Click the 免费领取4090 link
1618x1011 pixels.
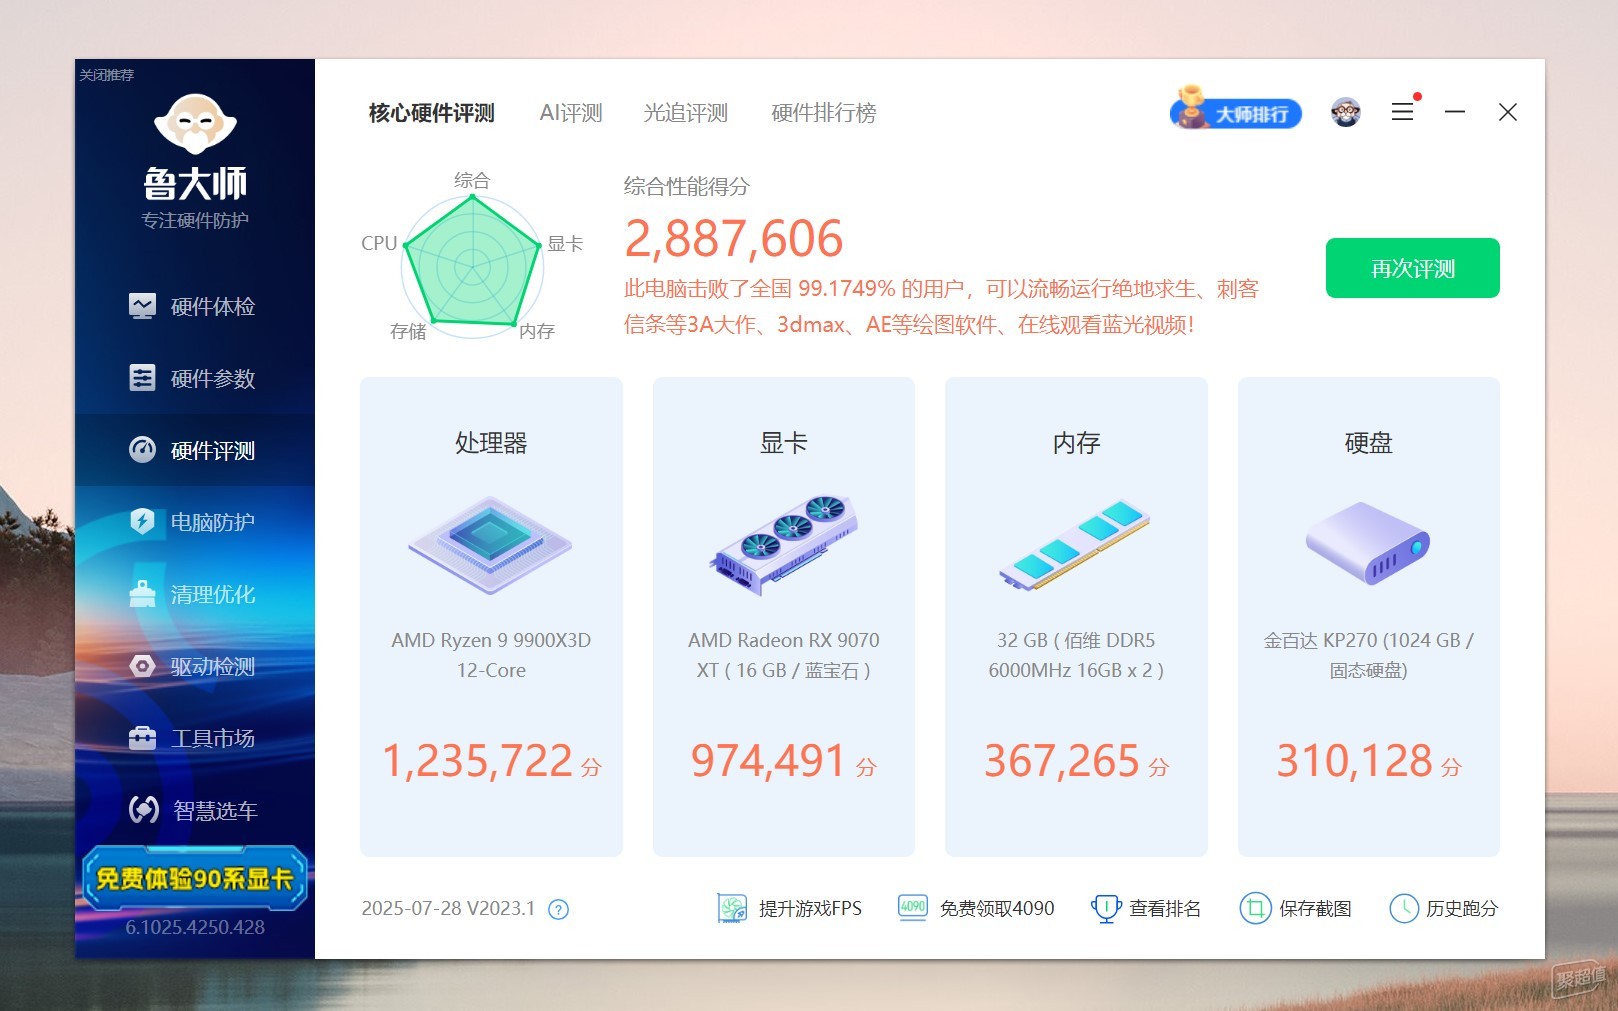[x=997, y=908]
